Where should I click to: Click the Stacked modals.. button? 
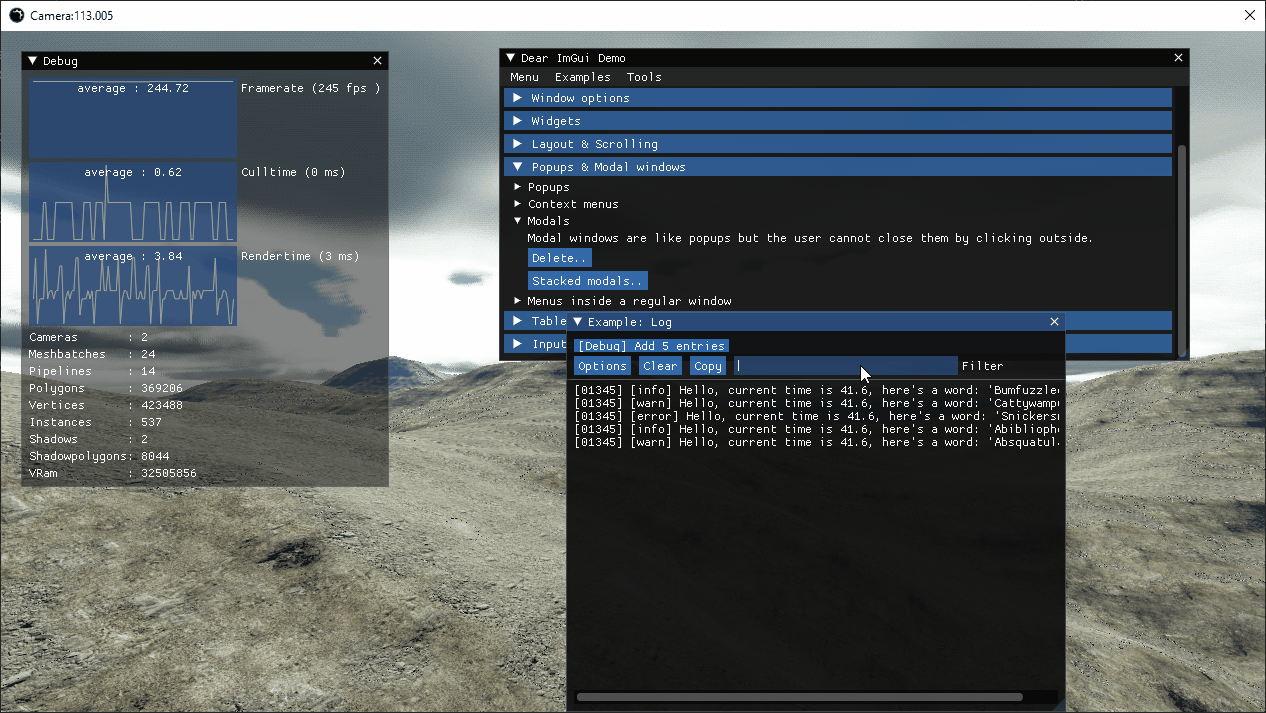[587, 281]
